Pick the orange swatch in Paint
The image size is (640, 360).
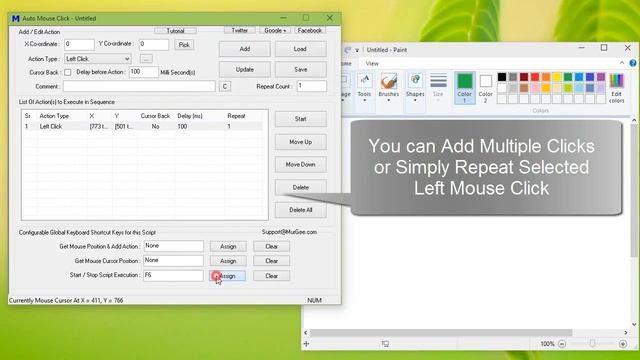[546, 77]
